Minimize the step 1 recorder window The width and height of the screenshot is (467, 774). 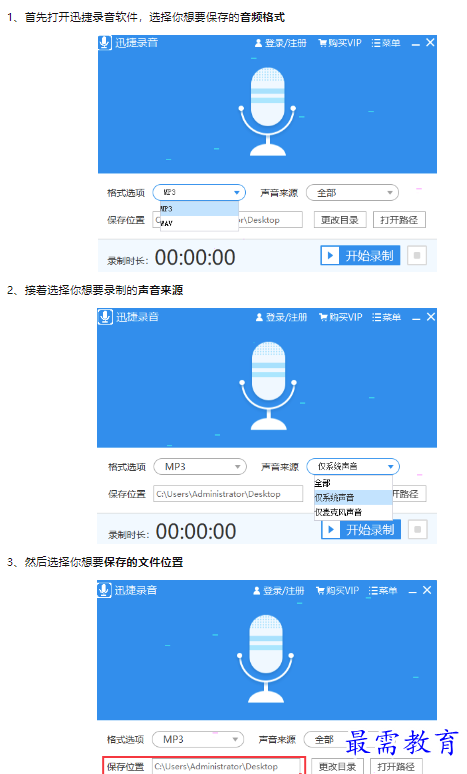(x=416, y=44)
